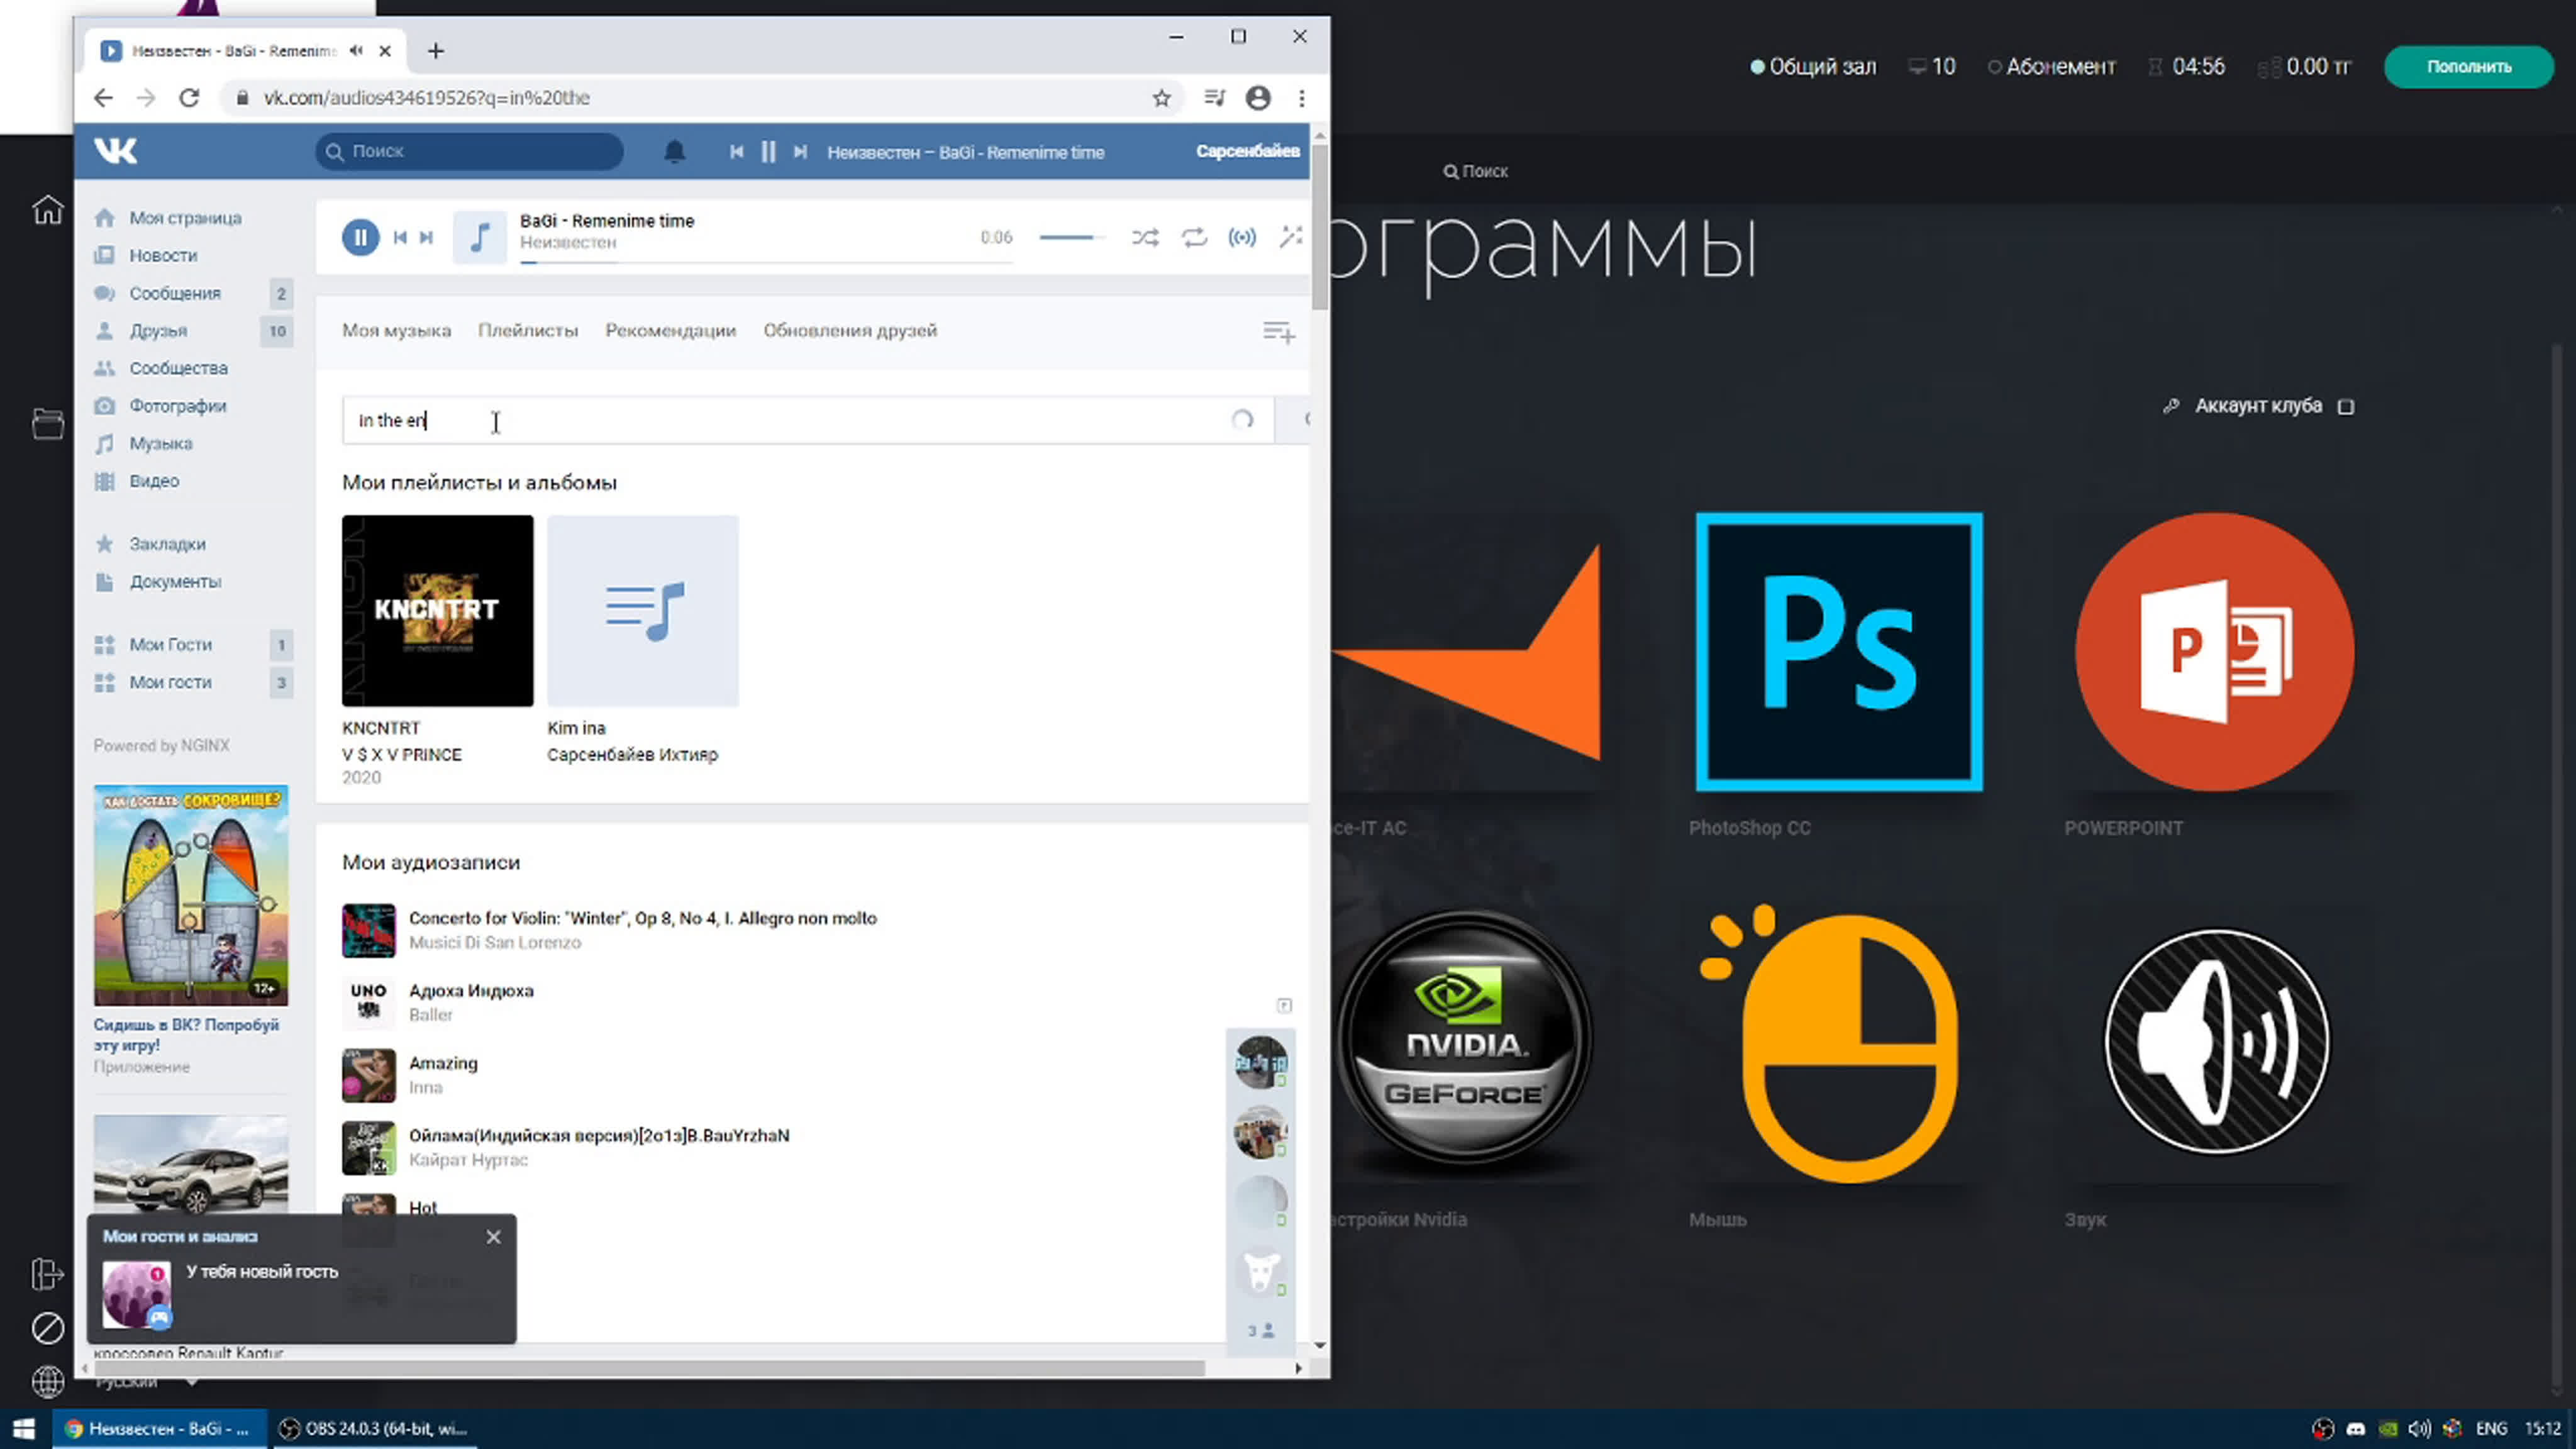The width and height of the screenshot is (2576, 1449).
Task: Skip to next track in header
Action: (x=800, y=152)
